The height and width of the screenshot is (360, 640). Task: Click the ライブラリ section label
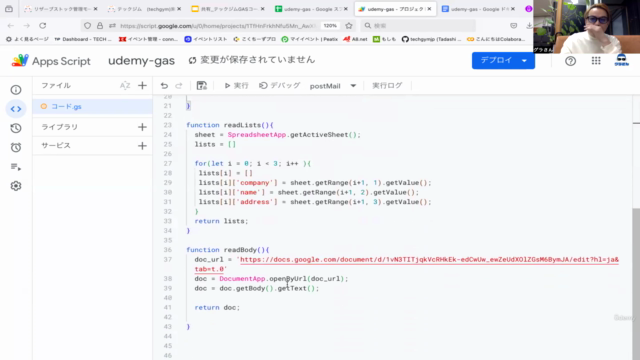point(60,127)
